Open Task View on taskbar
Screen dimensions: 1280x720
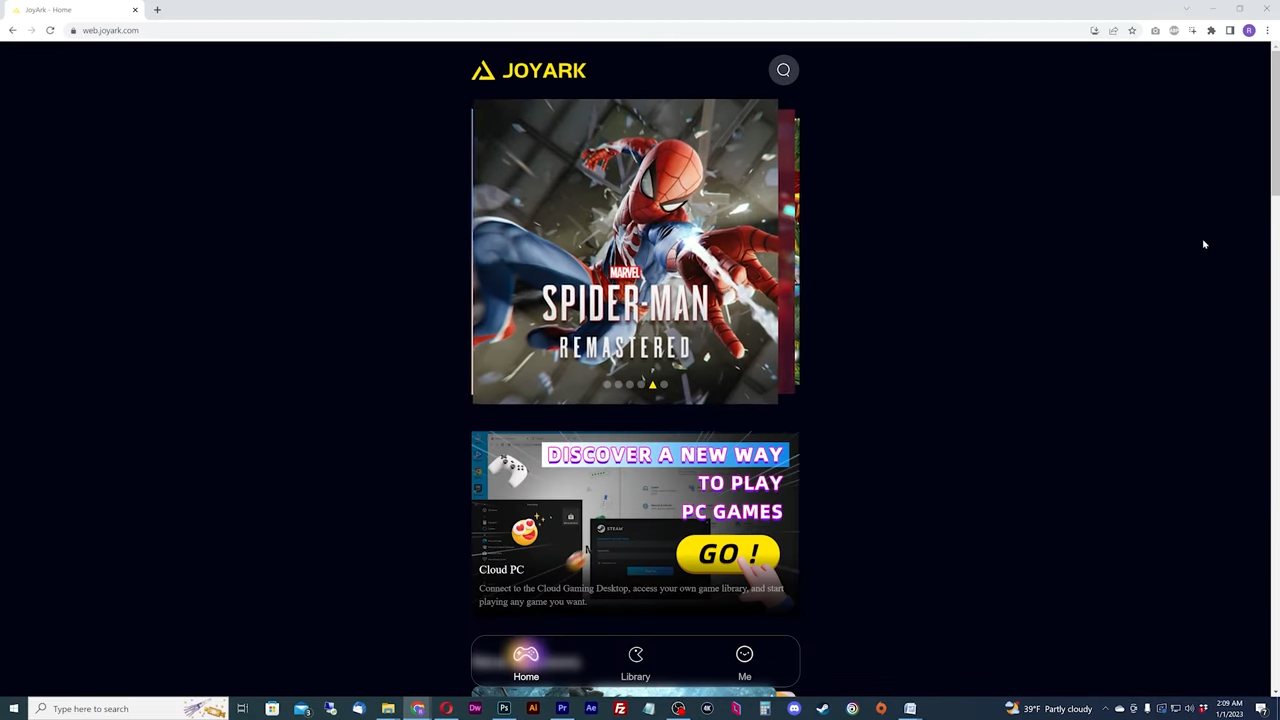(242, 709)
